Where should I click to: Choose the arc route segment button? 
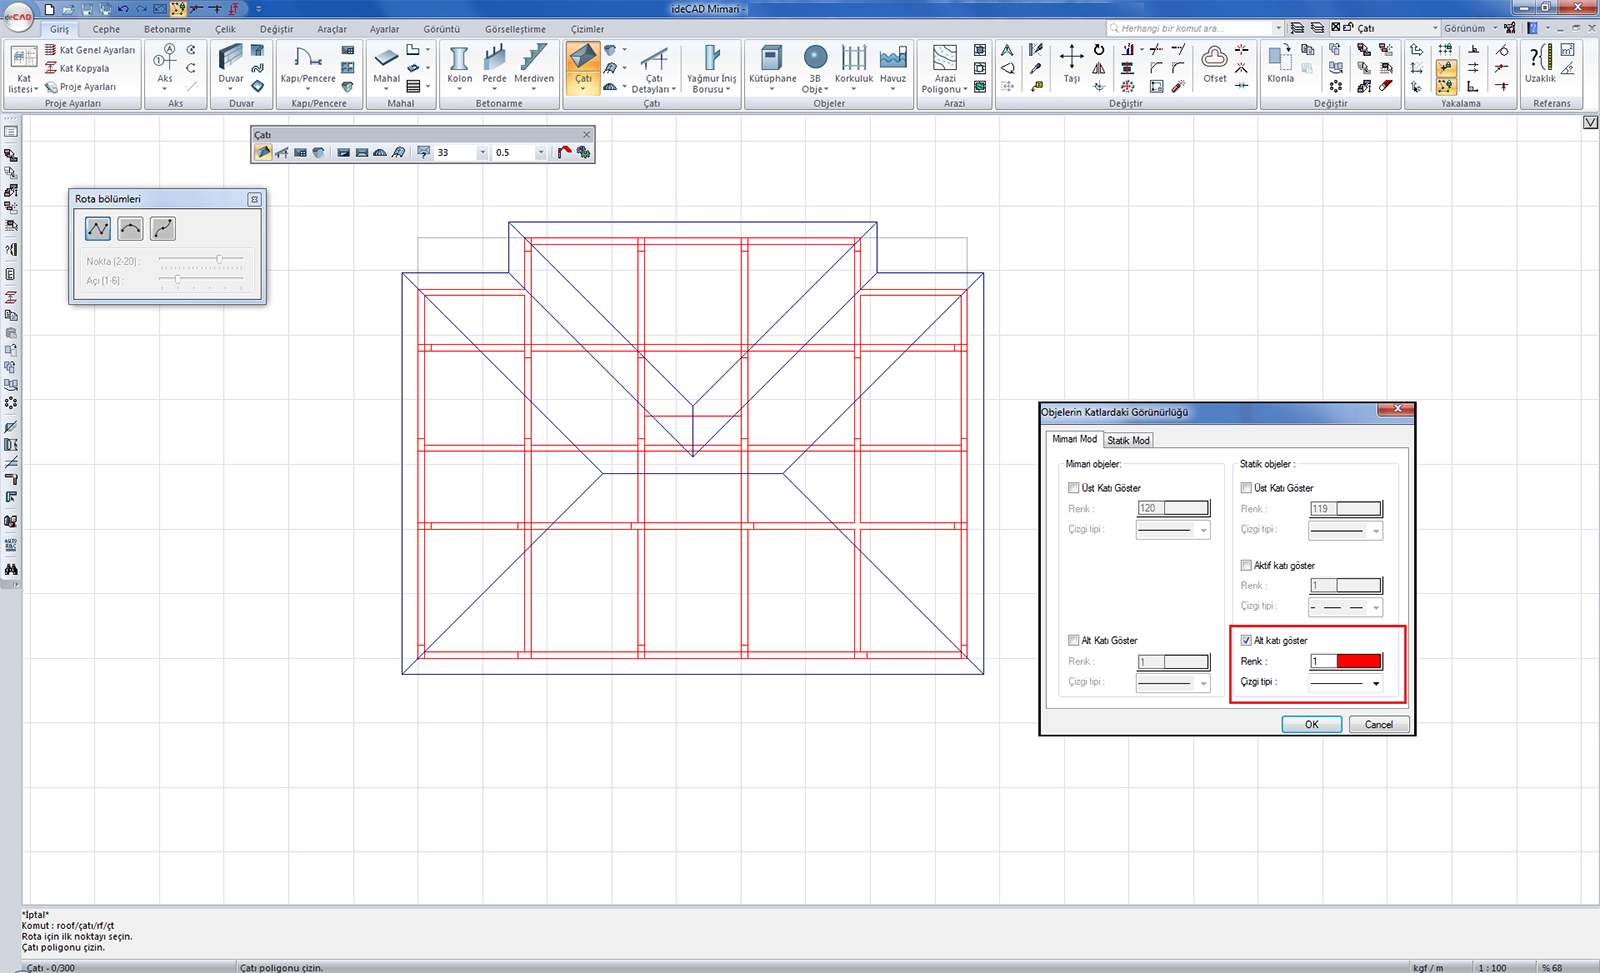tap(130, 229)
